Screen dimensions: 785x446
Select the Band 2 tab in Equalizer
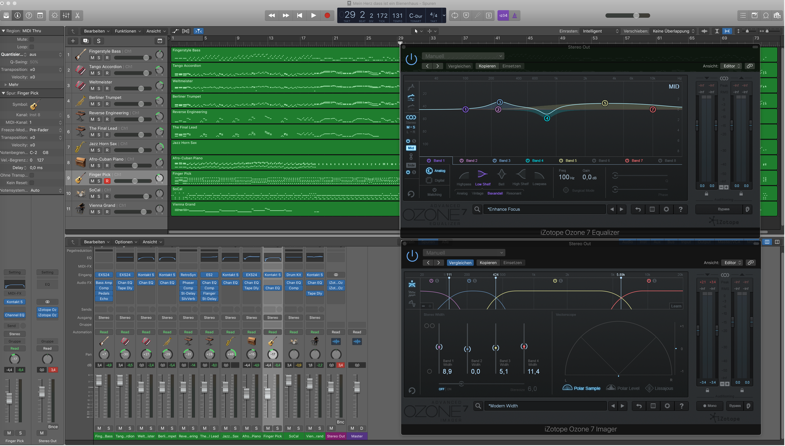click(469, 161)
